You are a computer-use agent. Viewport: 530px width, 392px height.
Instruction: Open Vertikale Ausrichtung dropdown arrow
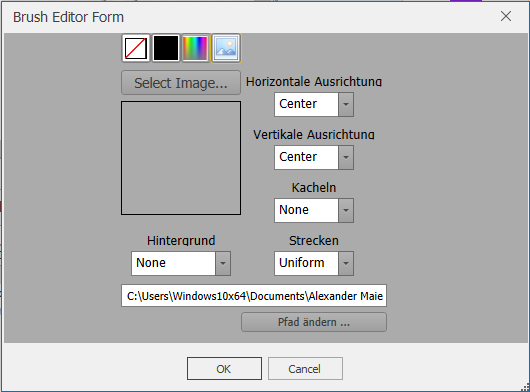(346, 157)
